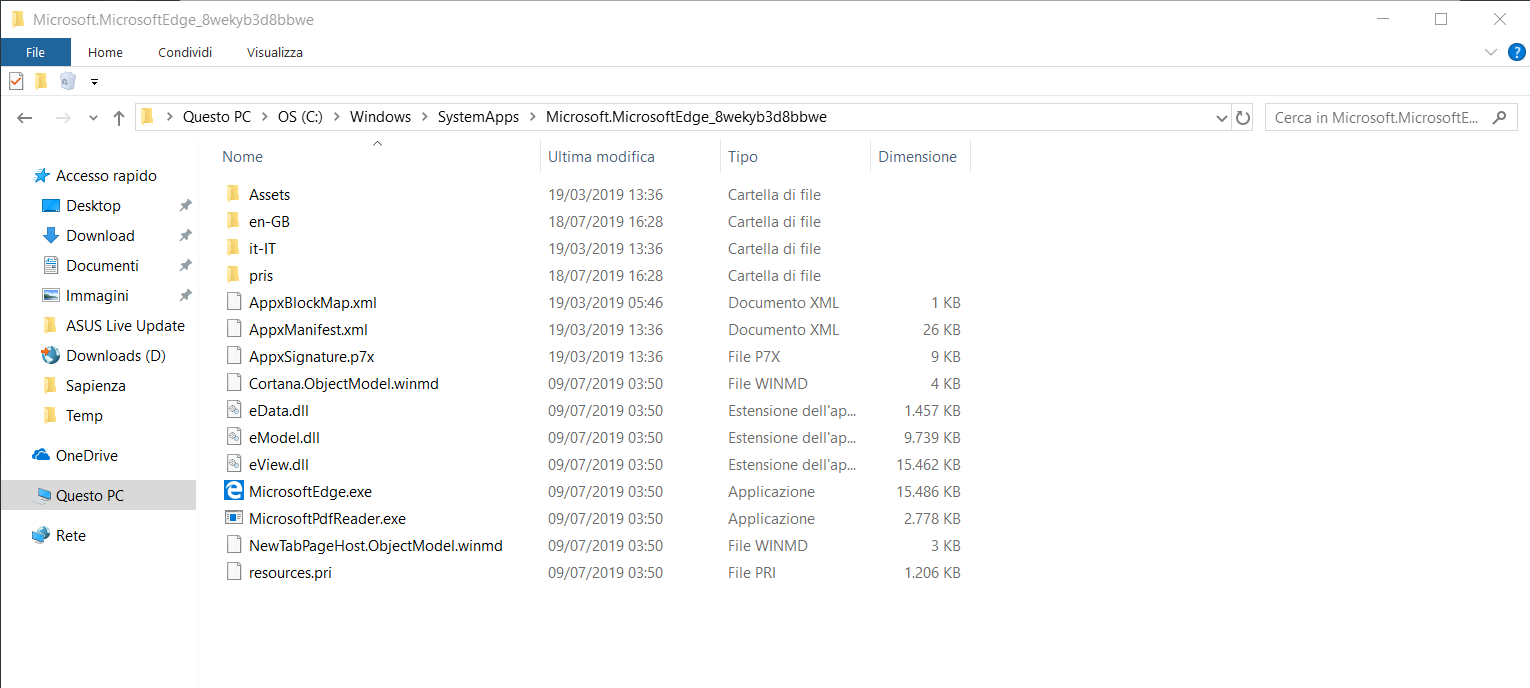Click the search field Cerca in Microsoft.MicrosoftEdge
Viewport: 1530px width, 688px height.
(1375, 118)
